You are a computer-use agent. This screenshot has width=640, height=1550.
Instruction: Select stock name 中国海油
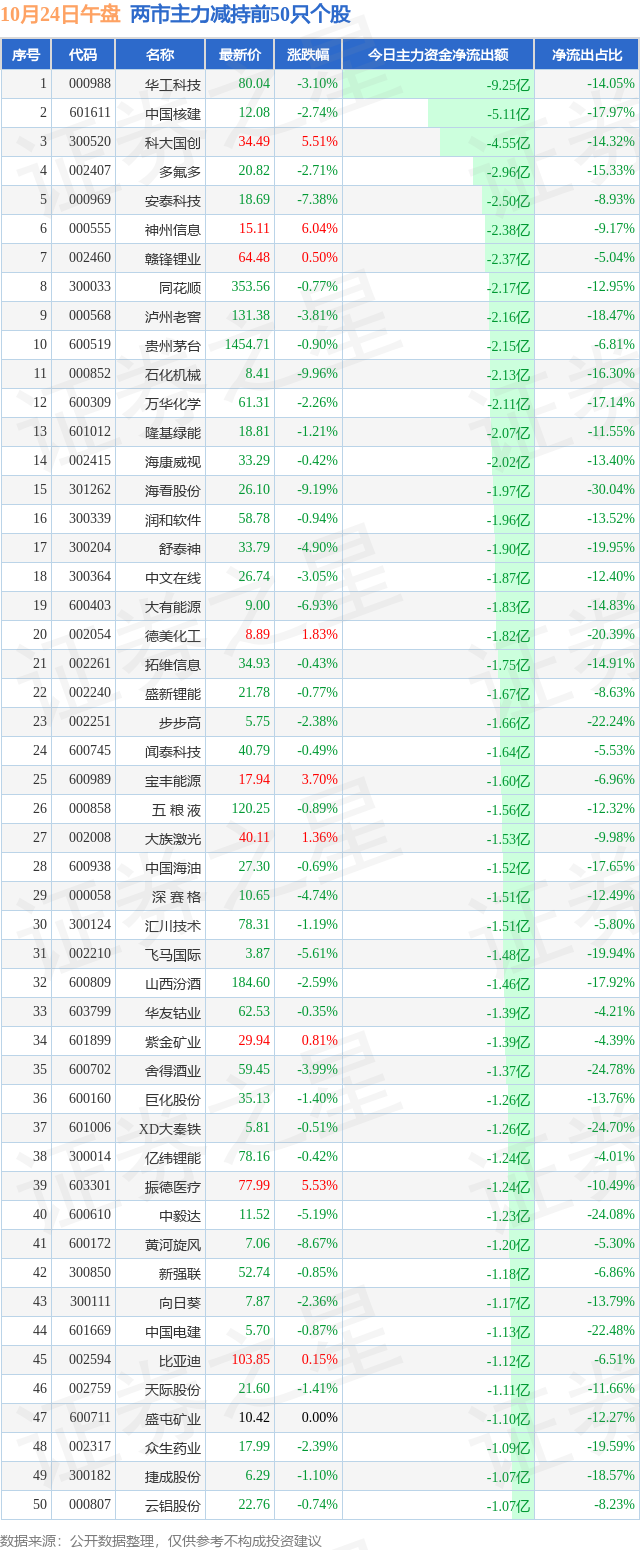pos(173,867)
